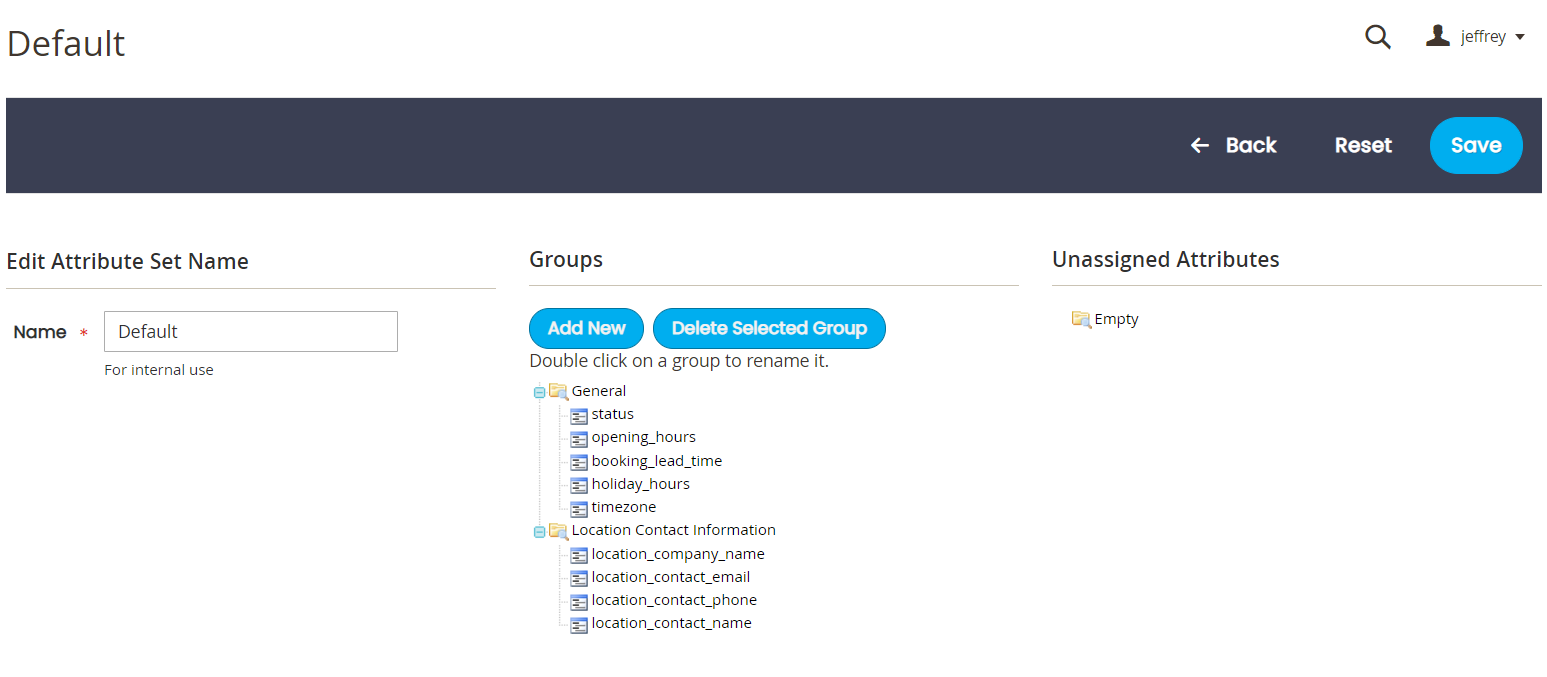Screen dimensions: 1547x677
Task: Select the location_contact_phone attribute label
Action: (x=674, y=600)
